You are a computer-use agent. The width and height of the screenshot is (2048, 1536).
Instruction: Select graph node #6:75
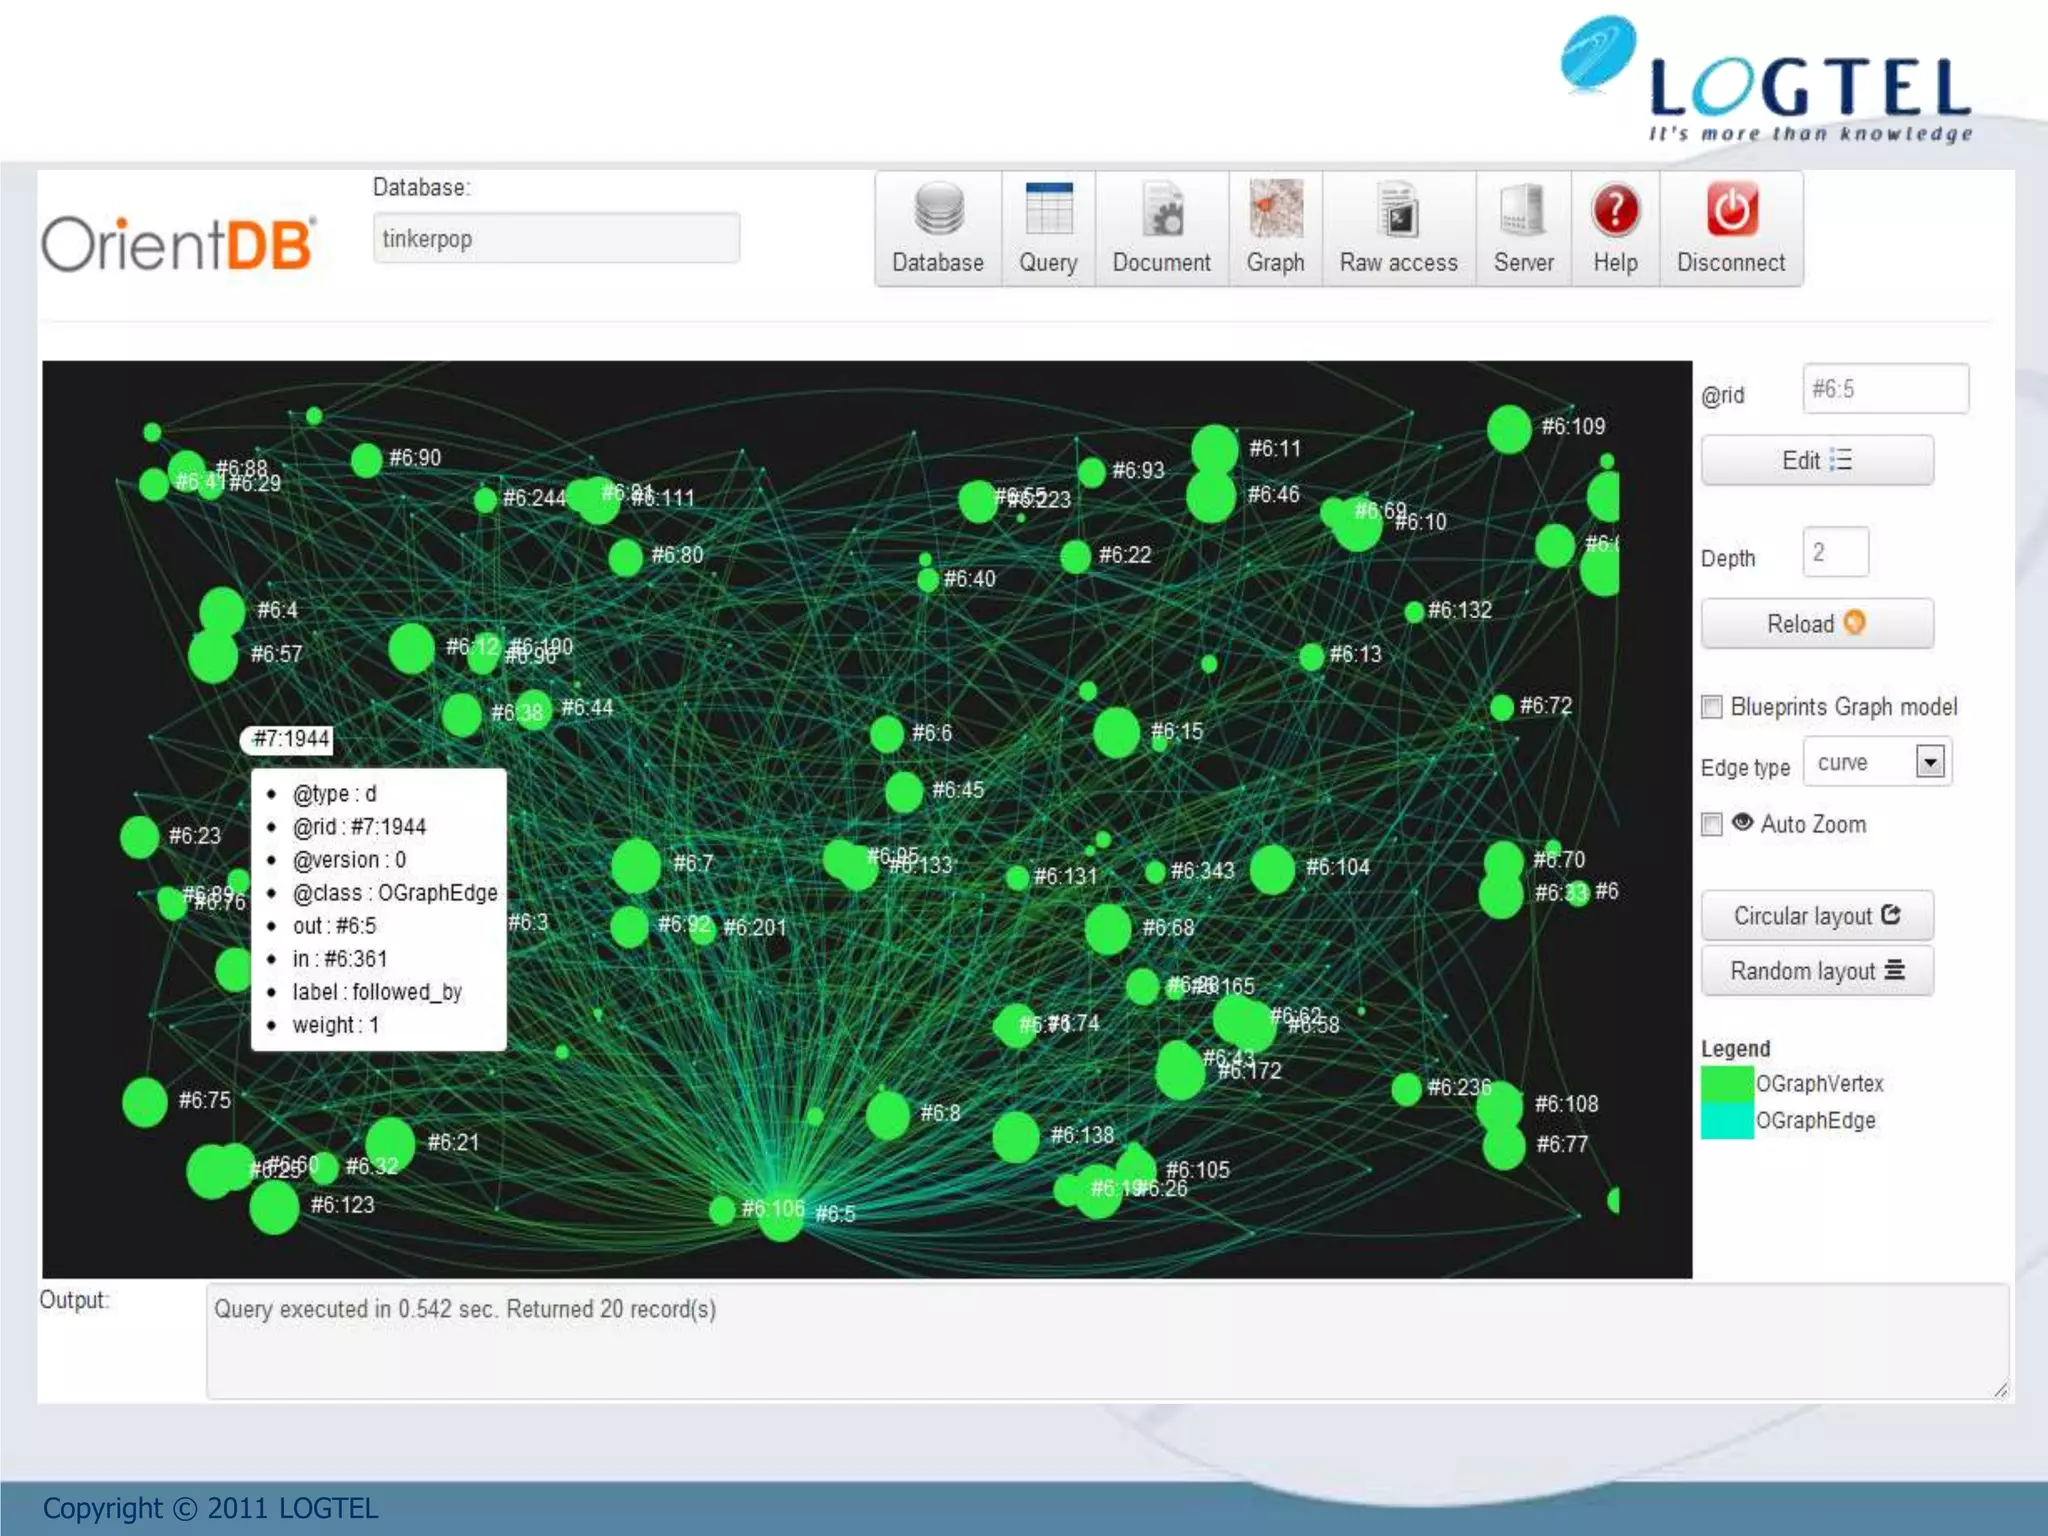[144, 1102]
